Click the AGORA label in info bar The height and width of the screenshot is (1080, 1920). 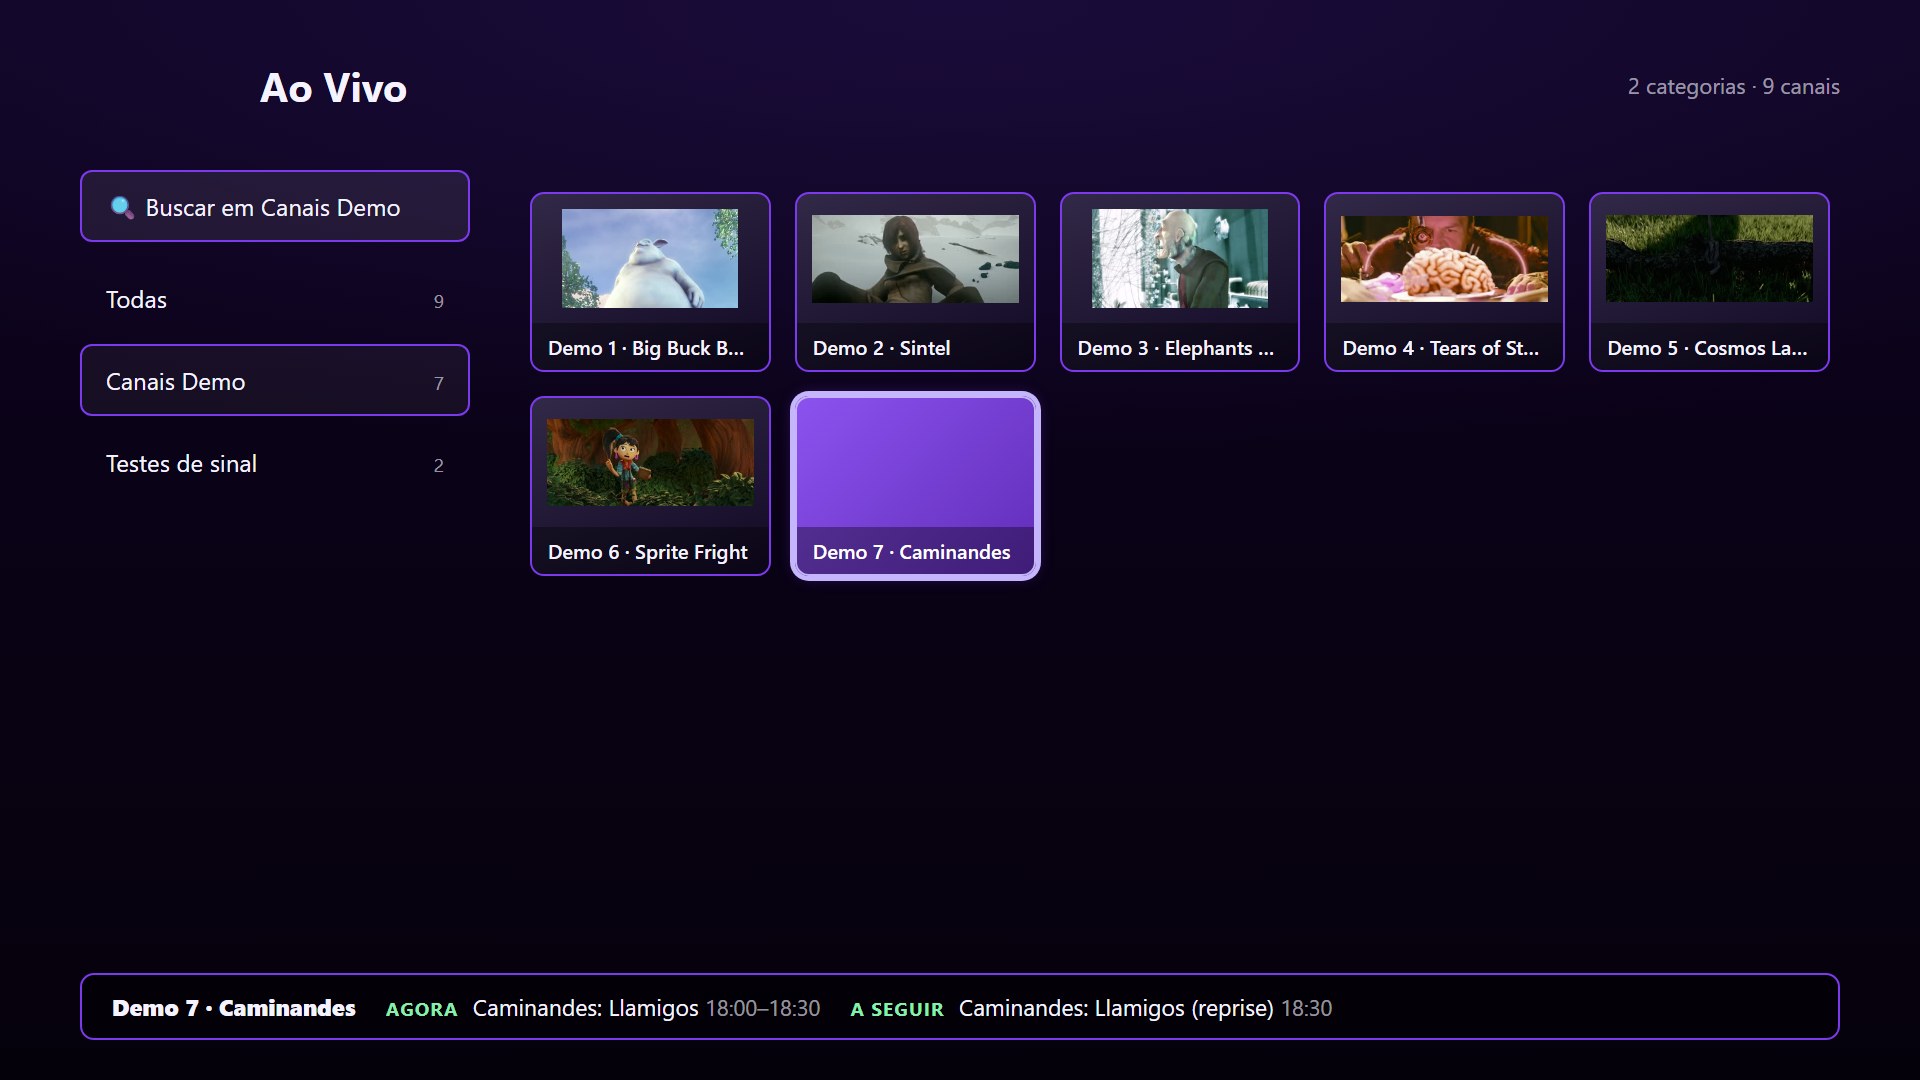tap(421, 1009)
